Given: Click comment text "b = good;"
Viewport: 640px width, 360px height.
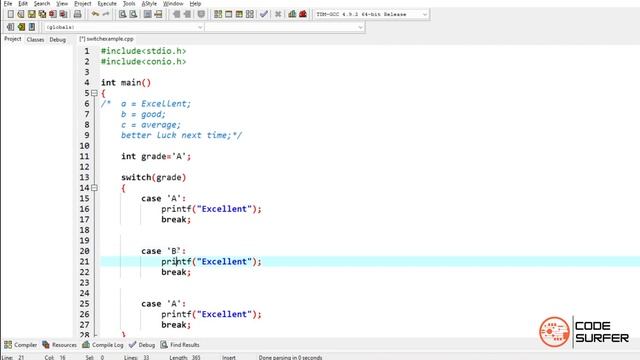Looking at the screenshot, I should 143,114.
